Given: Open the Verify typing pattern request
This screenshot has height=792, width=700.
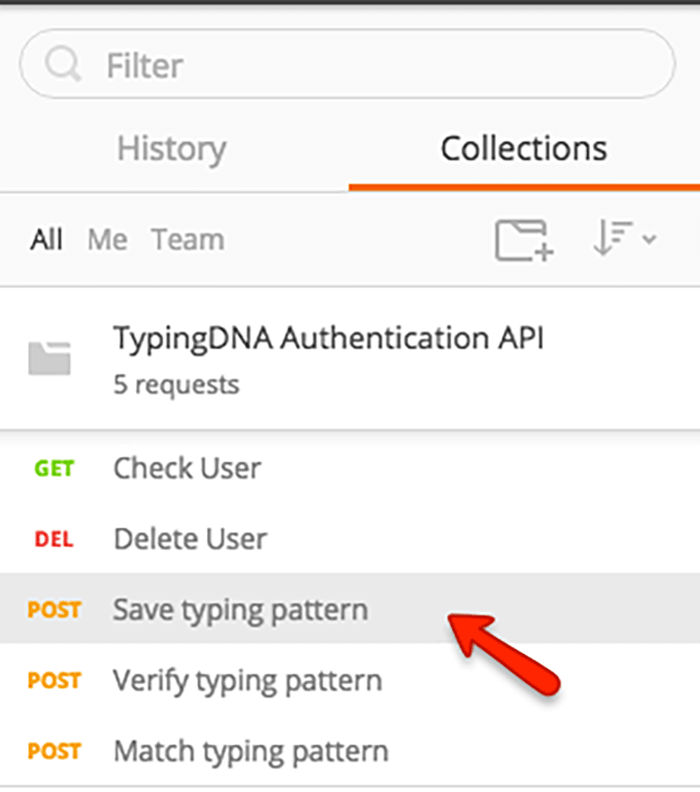Looking at the screenshot, I should (350, 680).
